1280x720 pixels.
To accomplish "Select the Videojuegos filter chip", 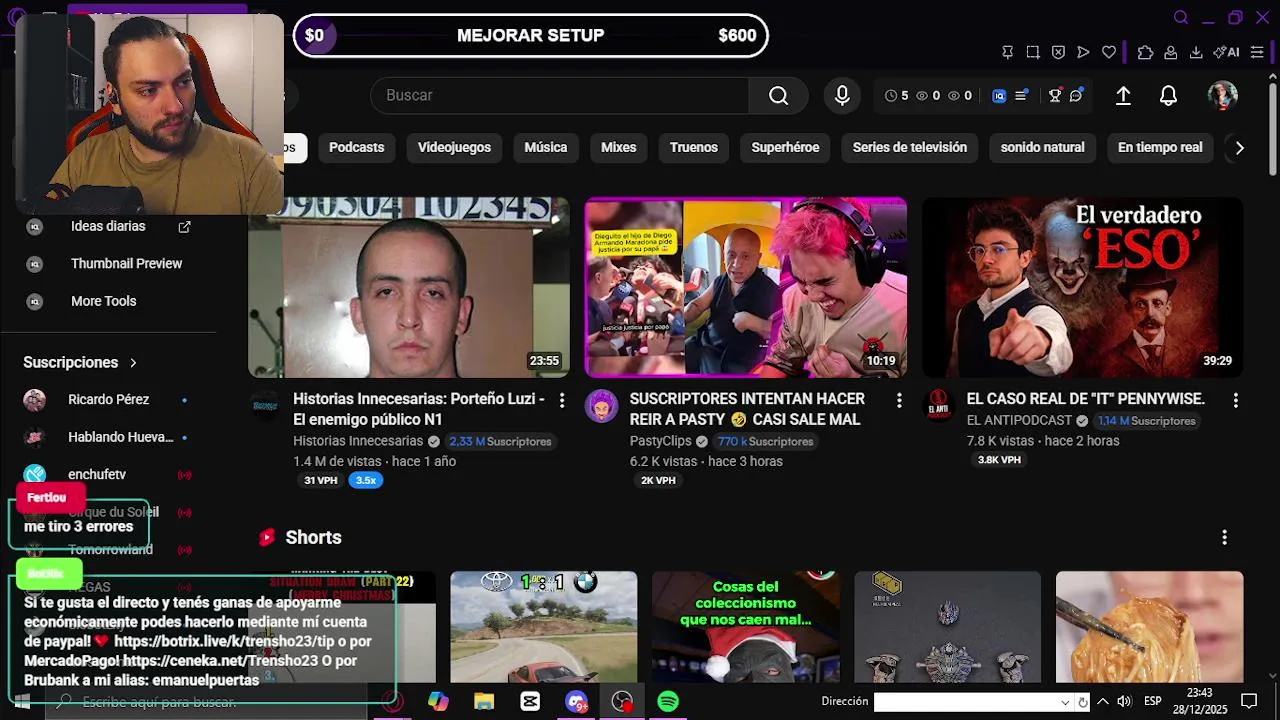I will [454, 147].
